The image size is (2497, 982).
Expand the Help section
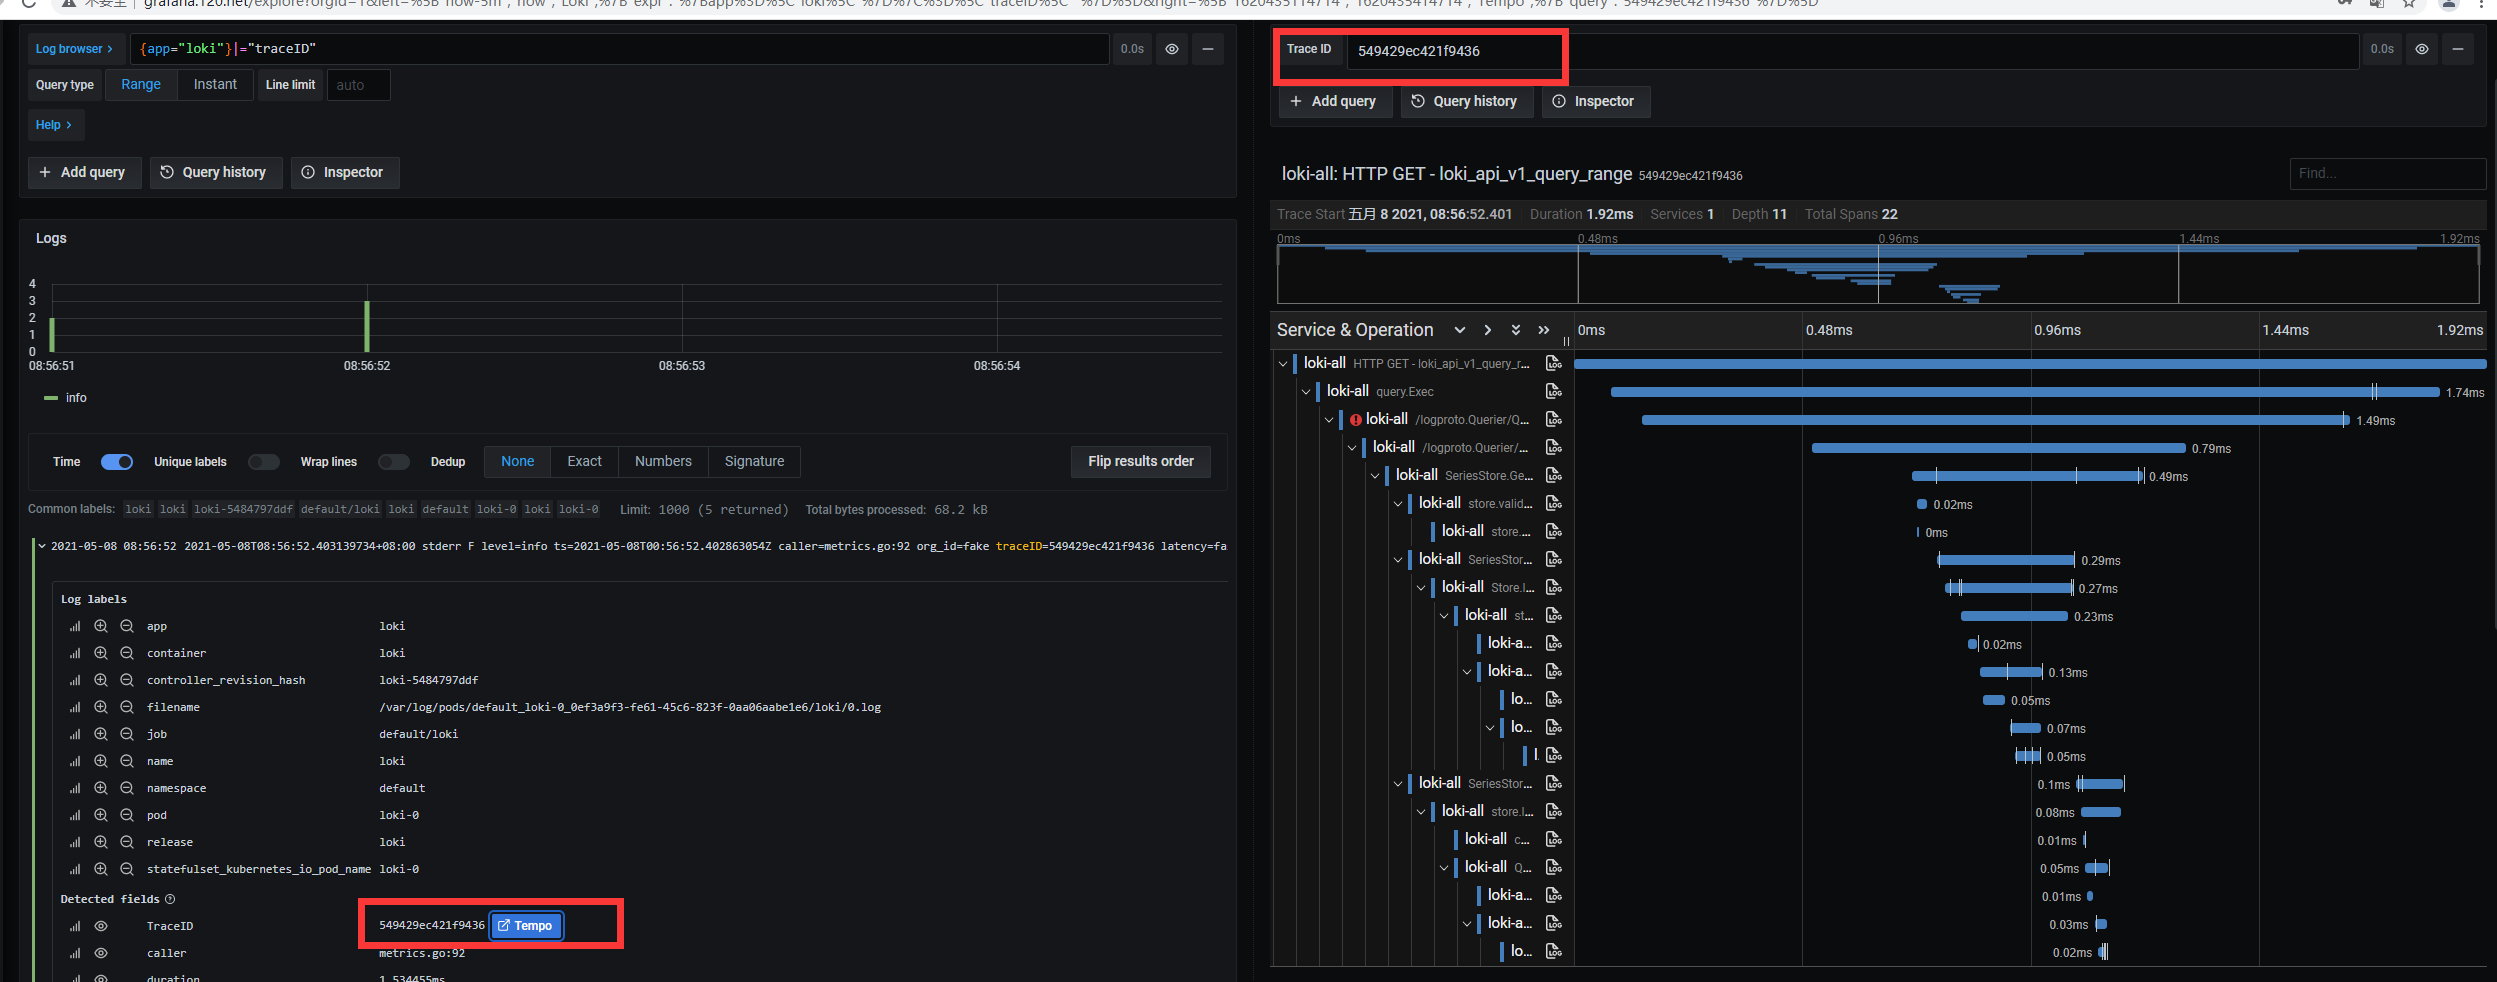[55, 124]
